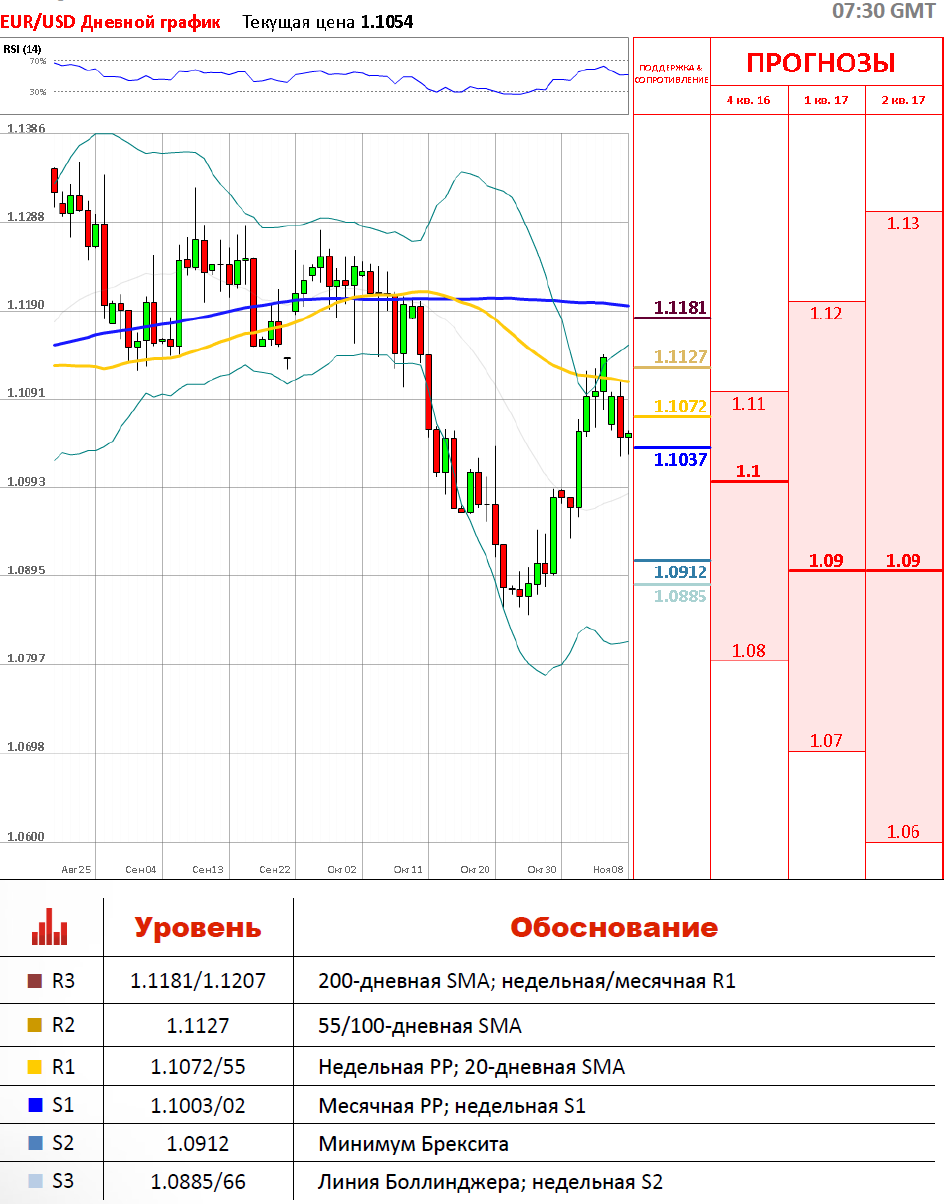Click the 1.1127 resistance level label
Screen dimensions: 949x1204
680,356
